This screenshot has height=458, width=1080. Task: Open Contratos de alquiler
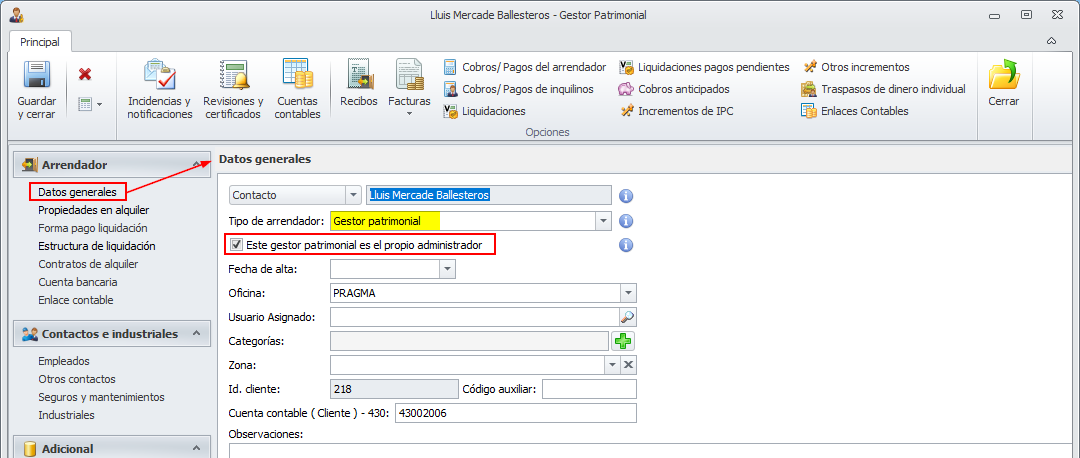coord(88,264)
